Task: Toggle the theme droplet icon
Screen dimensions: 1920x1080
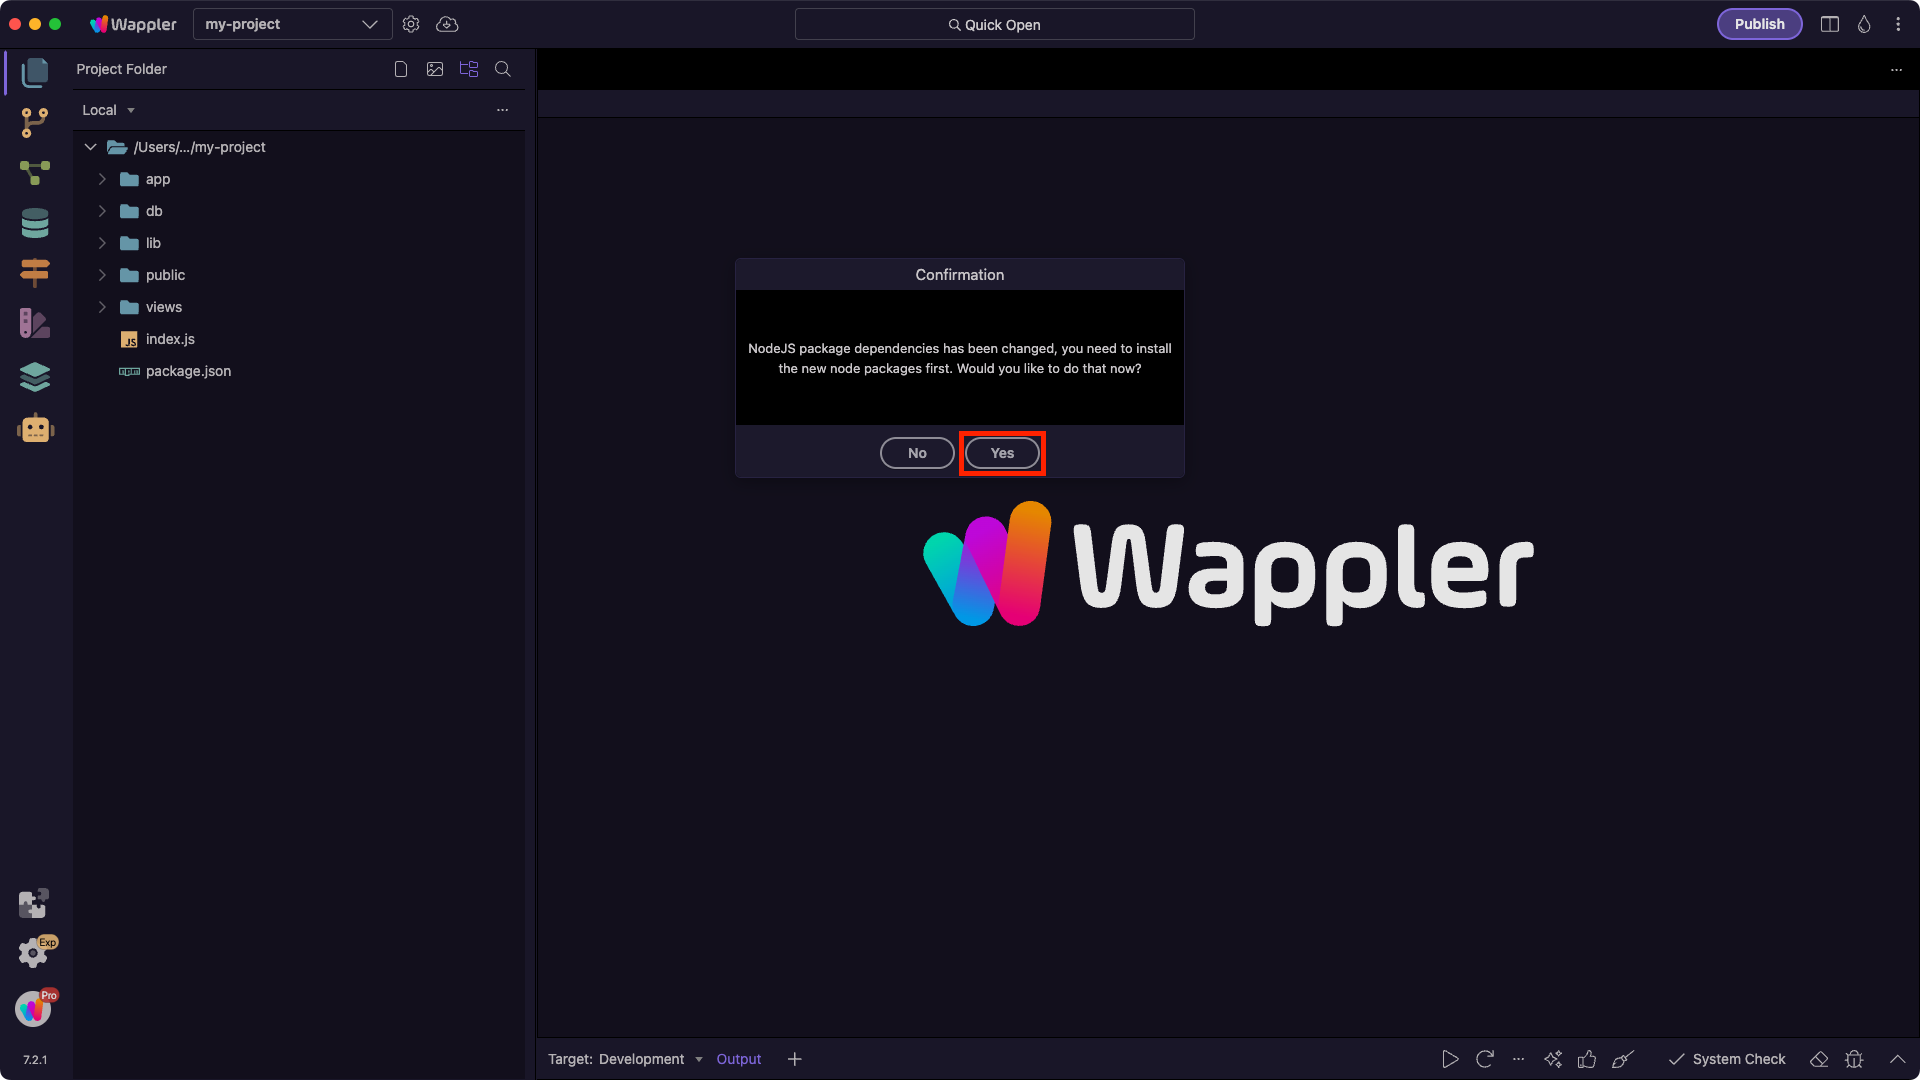Action: click(1864, 24)
